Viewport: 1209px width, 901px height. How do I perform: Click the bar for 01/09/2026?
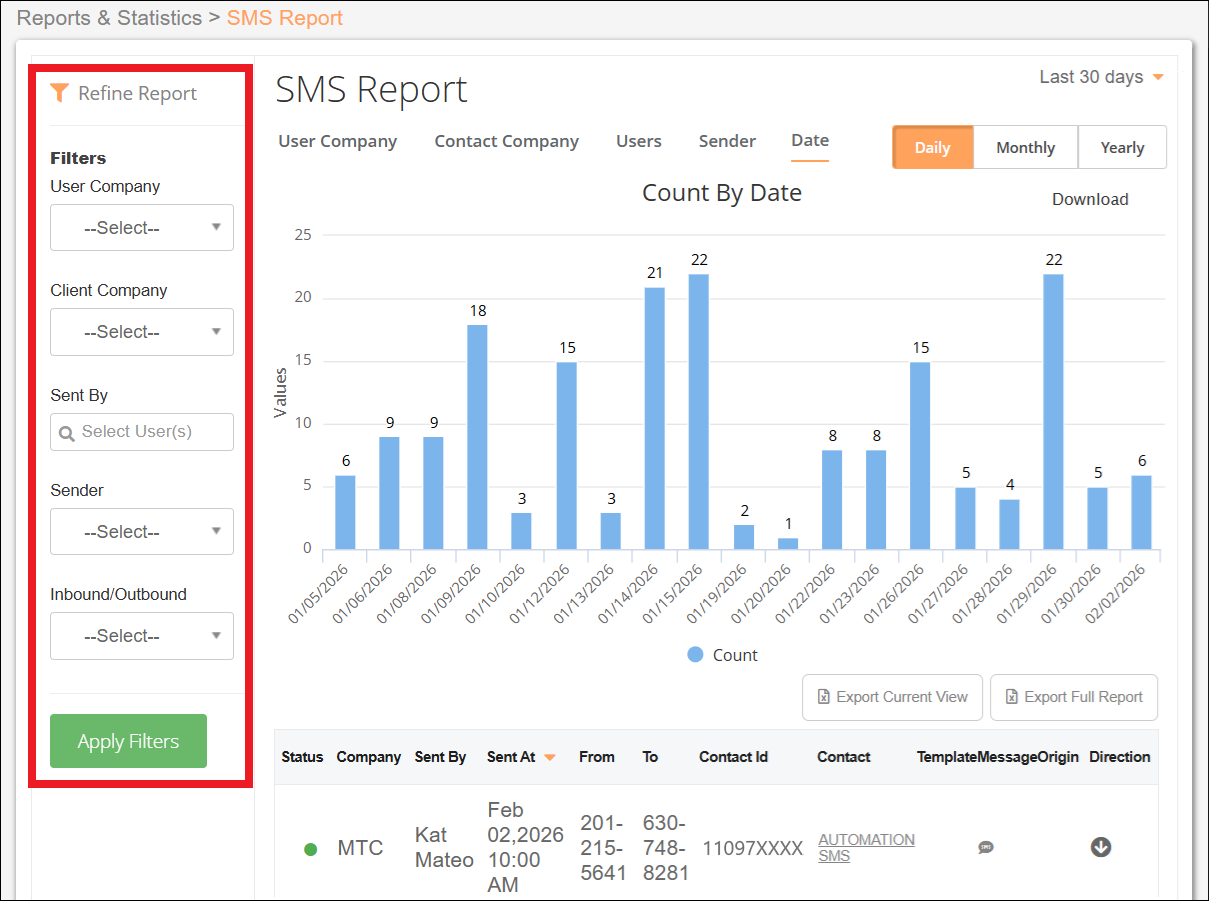(478, 437)
